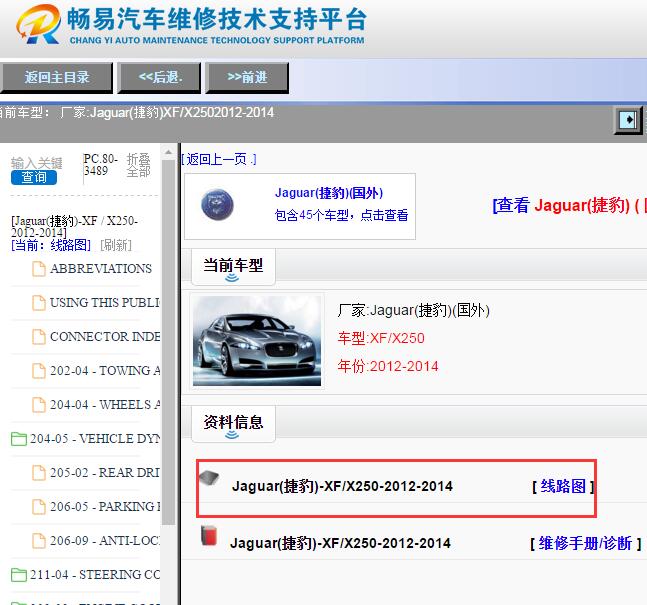Click the gray wiring diagram chip icon
Viewport: 647px width, 605px height.
tap(209, 478)
